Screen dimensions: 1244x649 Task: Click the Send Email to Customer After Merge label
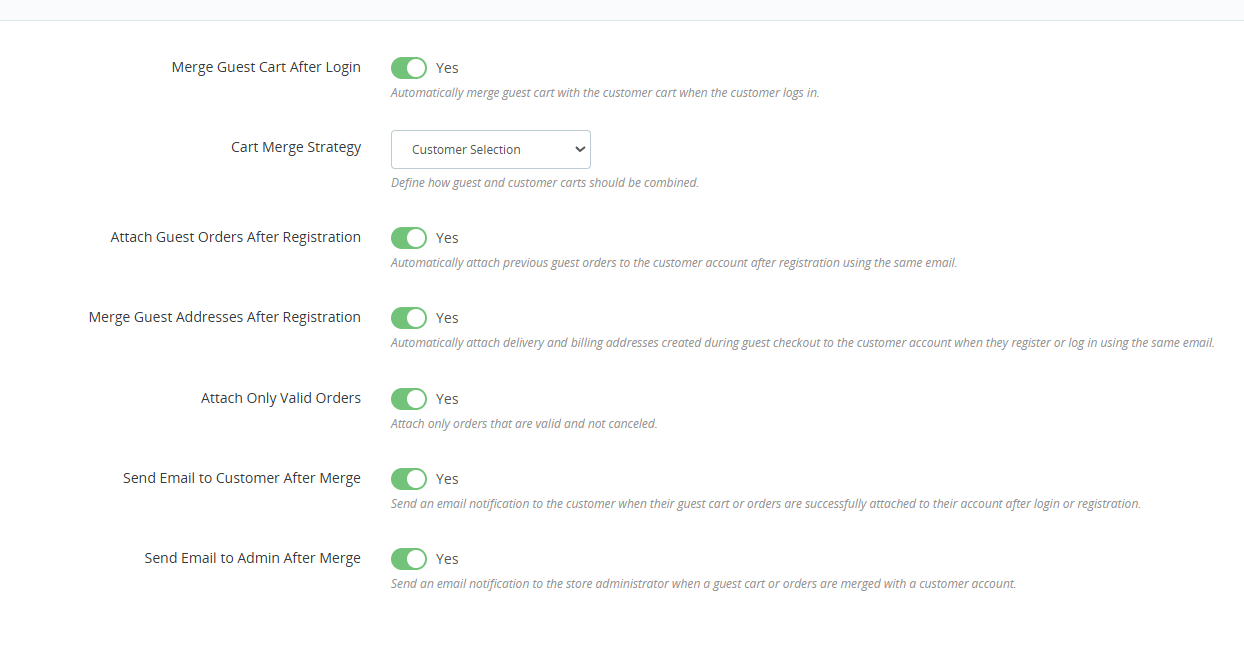tap(242, 478)
